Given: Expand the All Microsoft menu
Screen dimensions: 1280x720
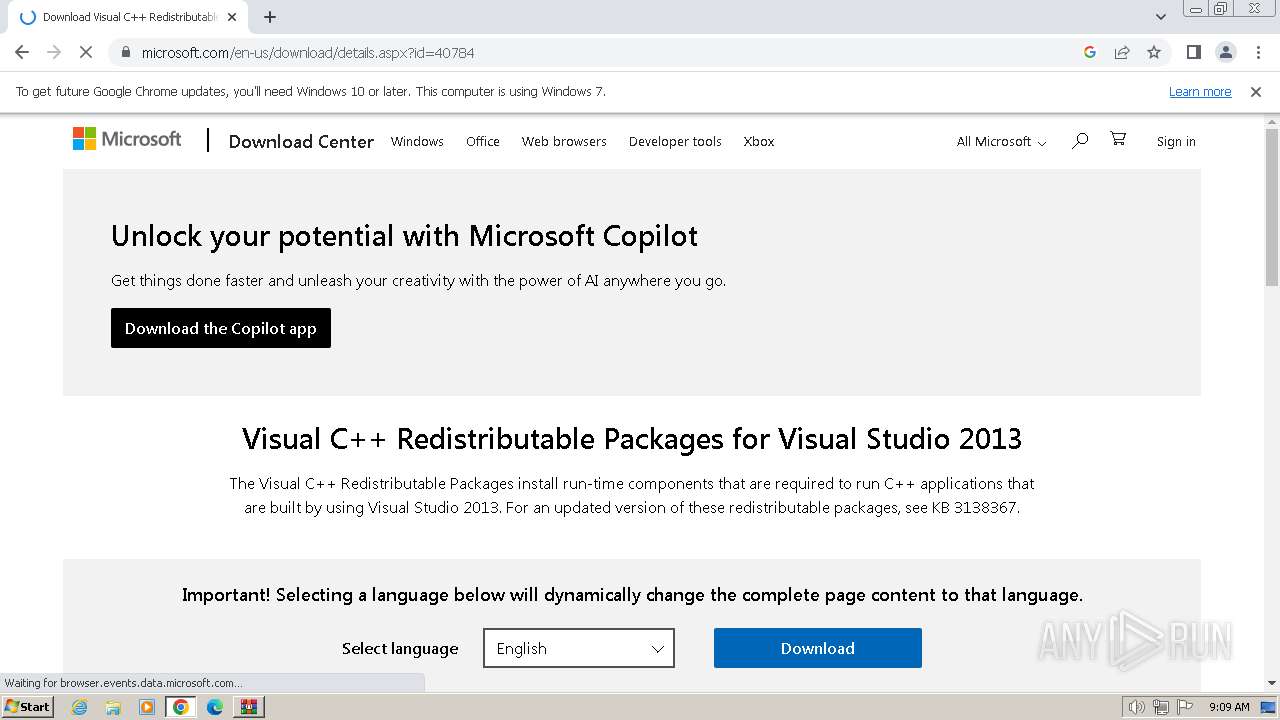Looking at the screenshot, I should click(1001, 142).
